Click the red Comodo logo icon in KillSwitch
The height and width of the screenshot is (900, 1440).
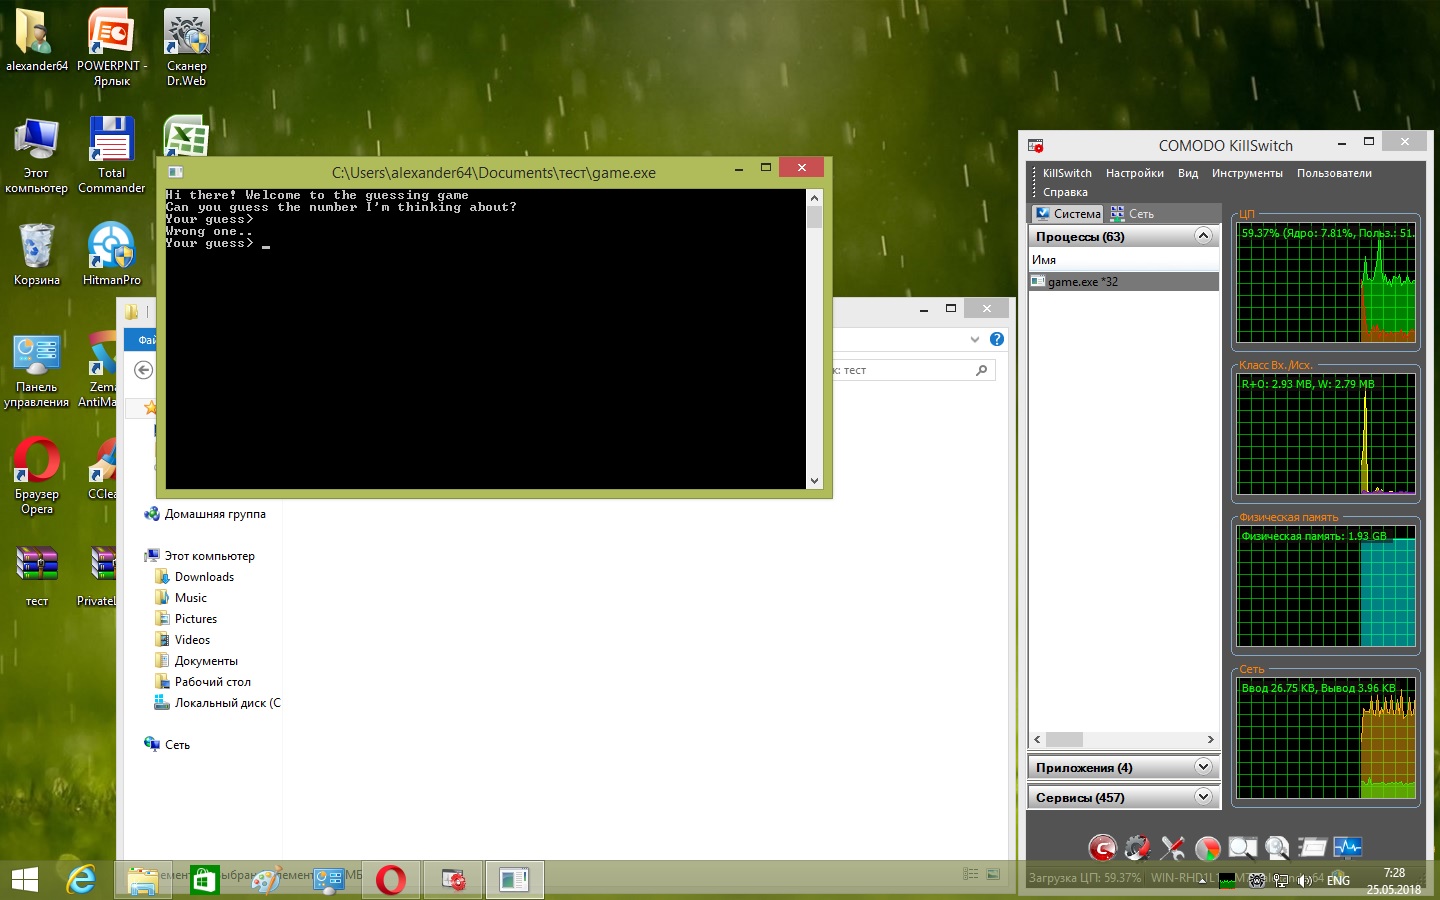pos(1102,848)
